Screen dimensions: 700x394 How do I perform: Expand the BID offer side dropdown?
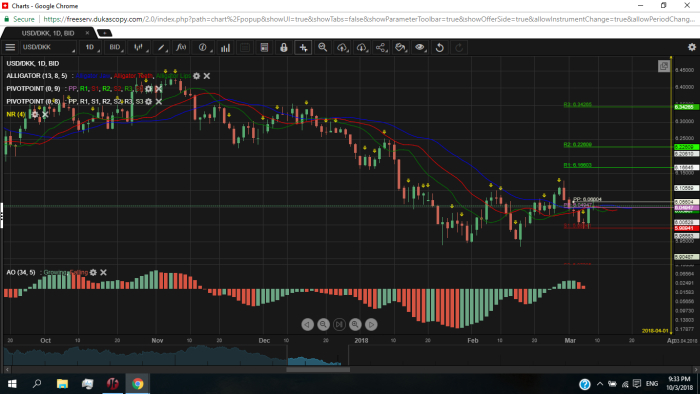point(116,47)
